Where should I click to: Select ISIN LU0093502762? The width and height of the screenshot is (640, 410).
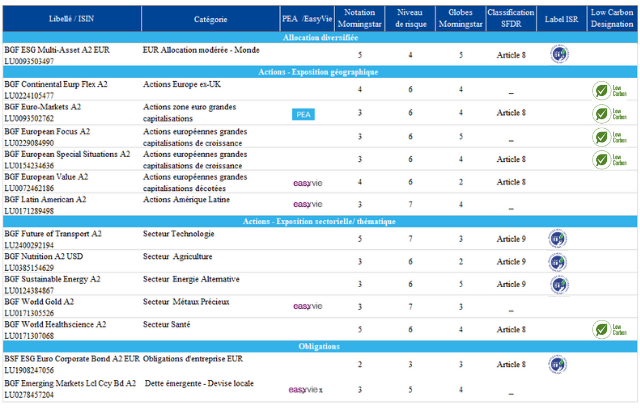click(29, 118)
